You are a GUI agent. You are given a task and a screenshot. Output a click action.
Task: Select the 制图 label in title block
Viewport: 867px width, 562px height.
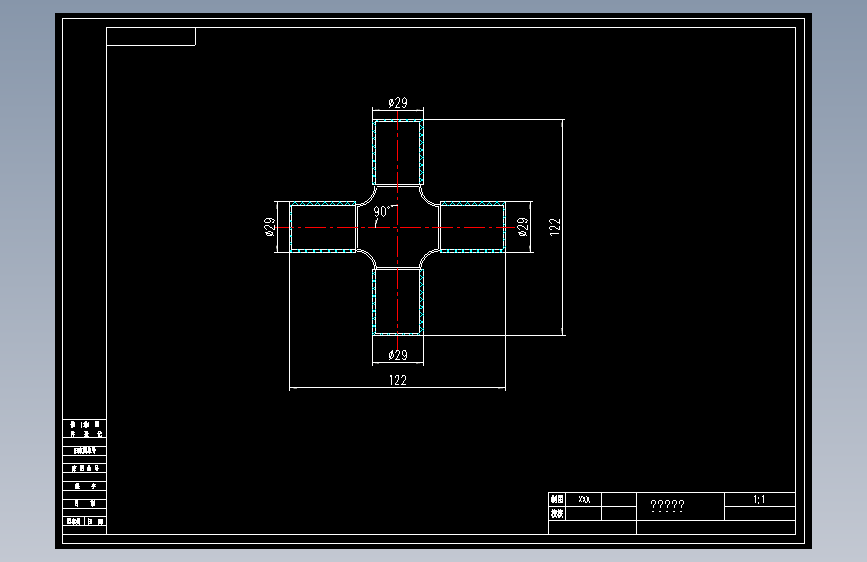(557, 499)
